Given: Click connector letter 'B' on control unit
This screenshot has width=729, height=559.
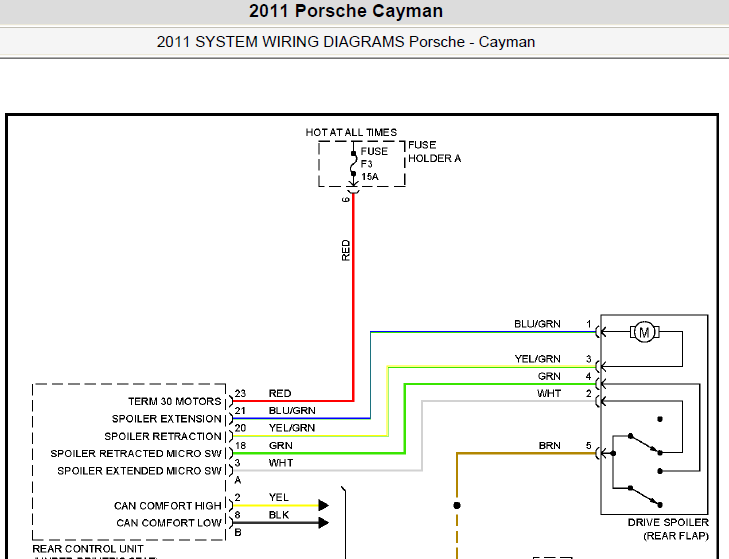Looking at the screenshot, I should (x=238, y=532).
